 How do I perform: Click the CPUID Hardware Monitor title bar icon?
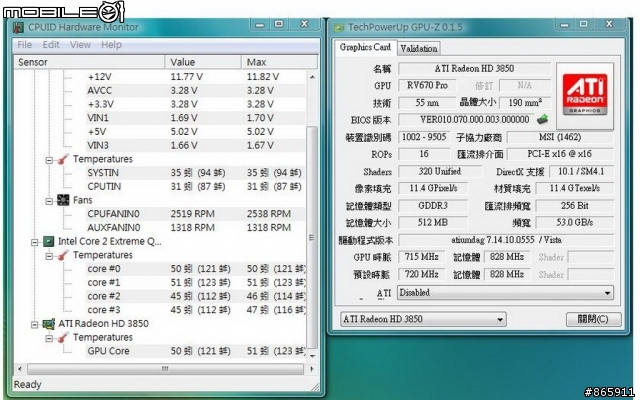pyautogui.click(x=18, y=27)
